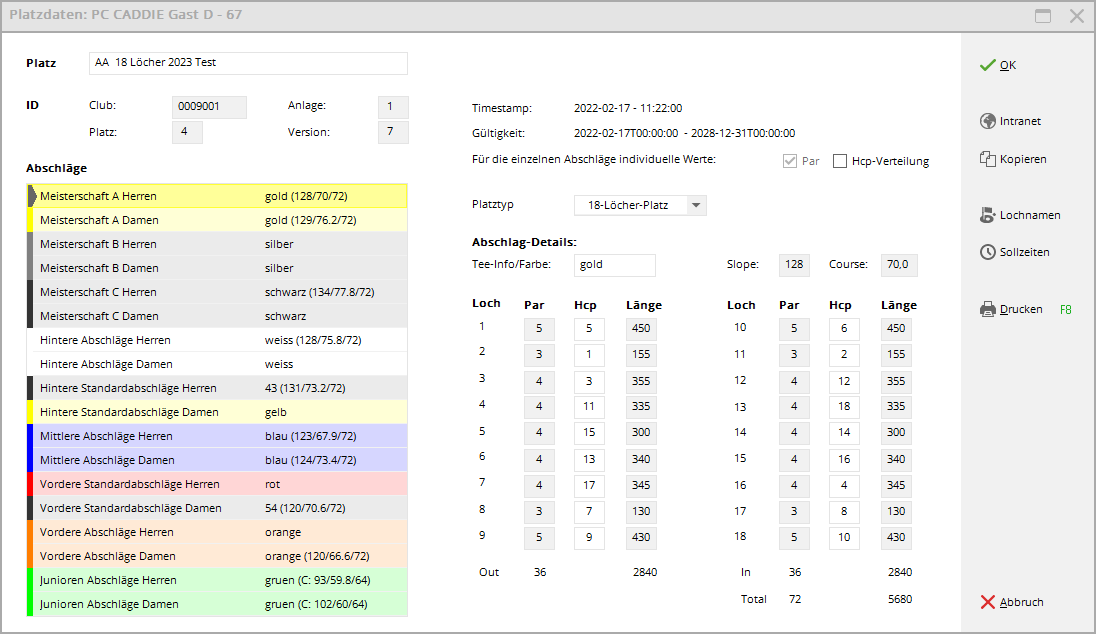
Task: Click the red Abbruch X icon
Action: click(987, 602)
